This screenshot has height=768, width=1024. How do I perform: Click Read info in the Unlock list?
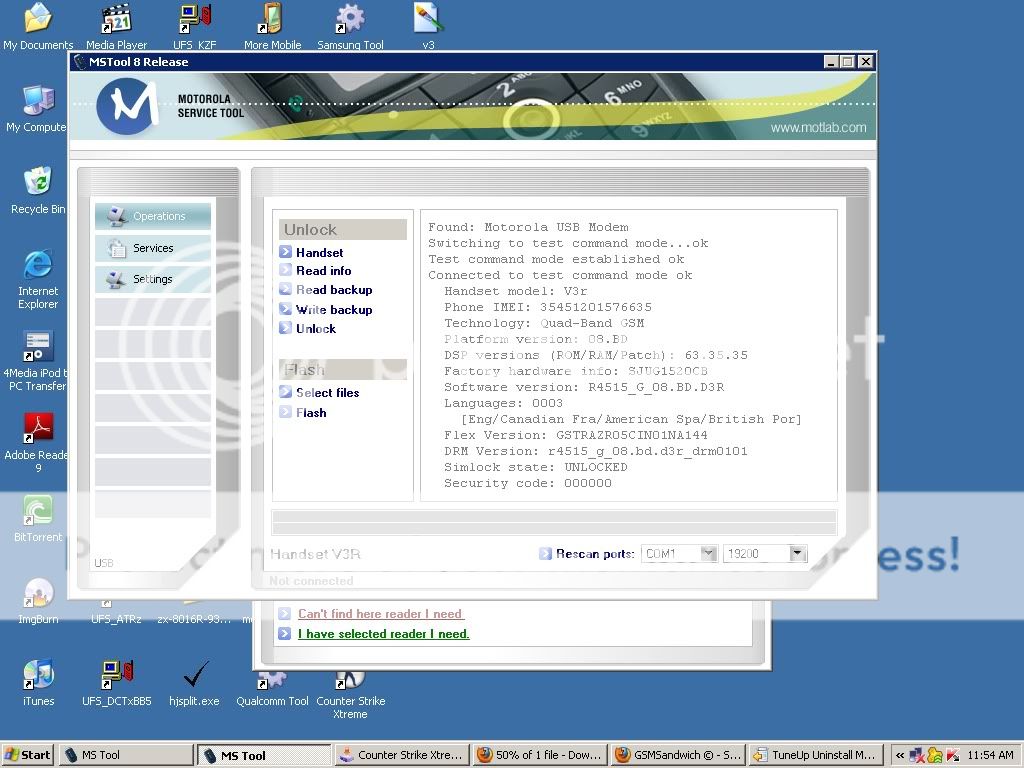coord(323,271)
